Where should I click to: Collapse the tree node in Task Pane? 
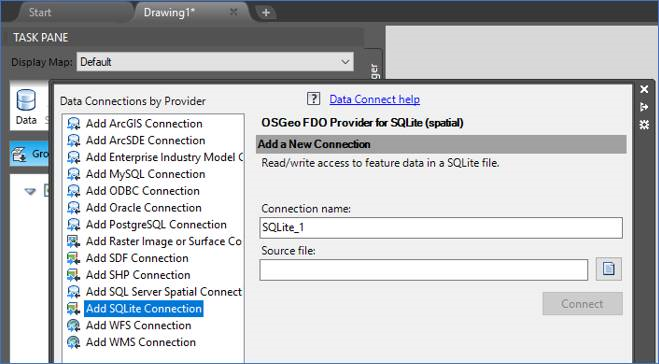30,192
